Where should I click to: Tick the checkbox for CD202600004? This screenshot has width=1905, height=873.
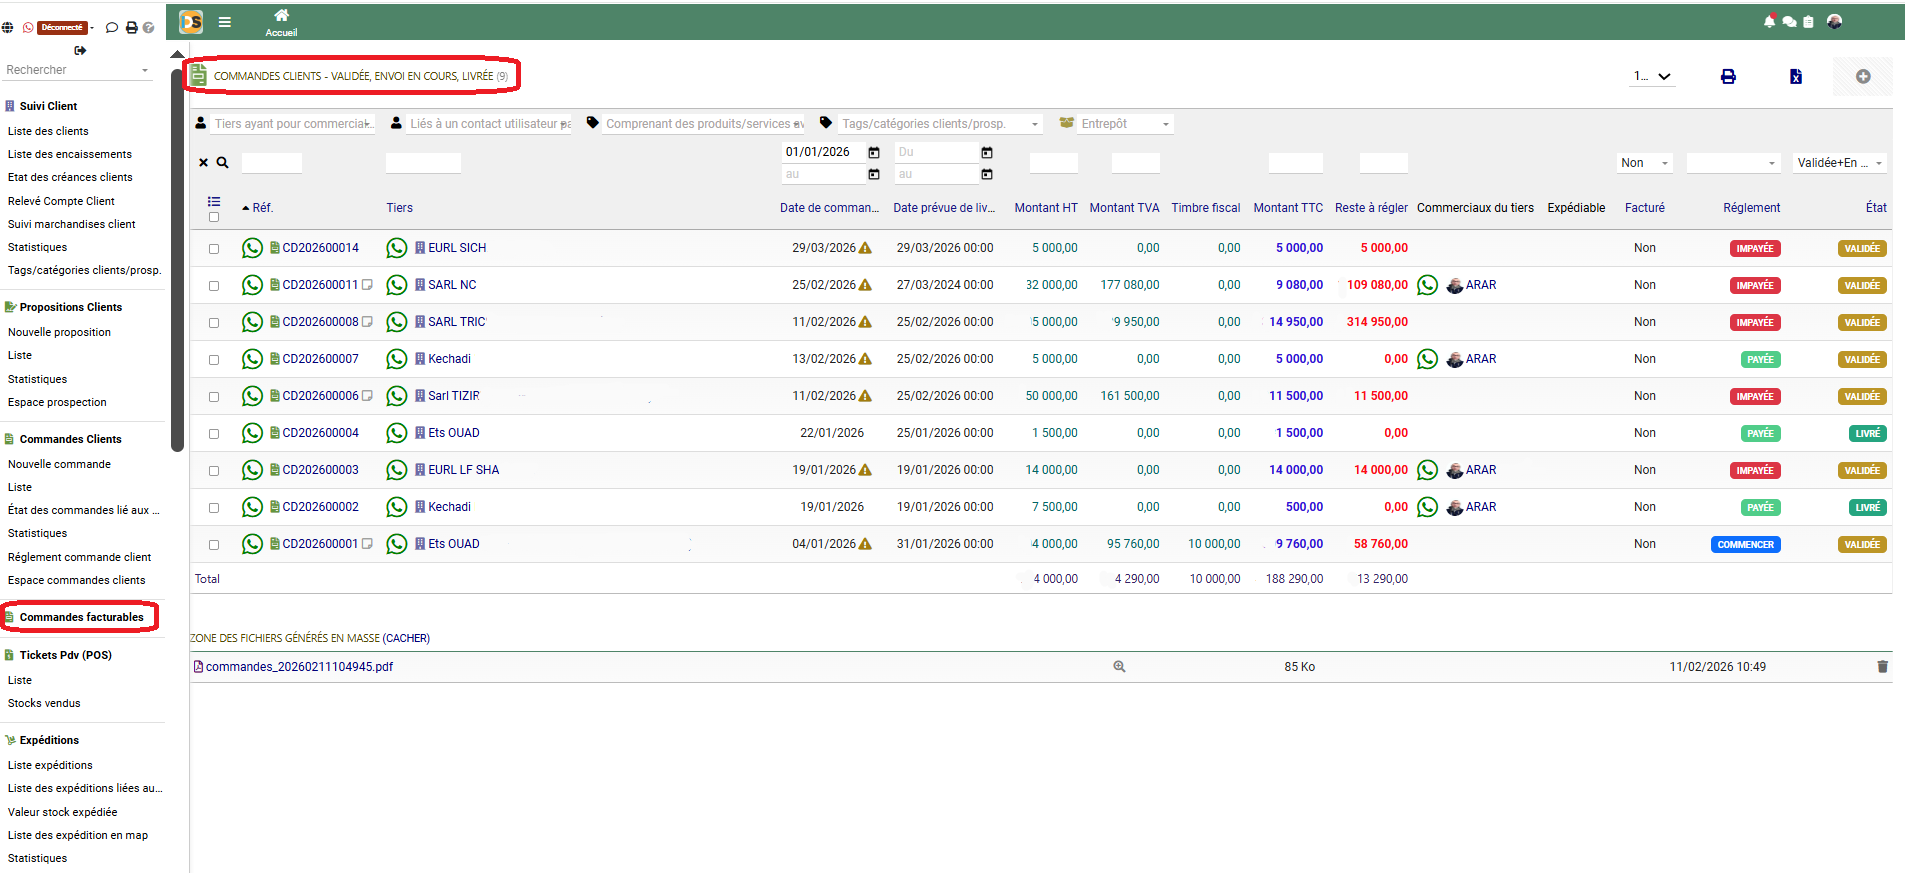(214, 434)
